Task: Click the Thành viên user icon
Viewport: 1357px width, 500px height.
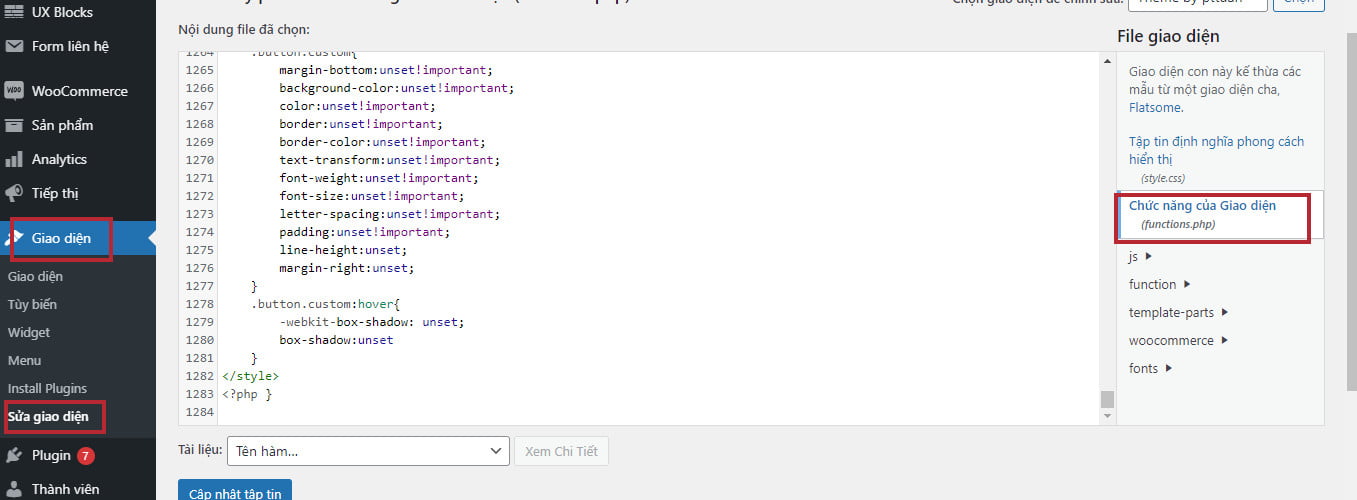Action: 14,489
